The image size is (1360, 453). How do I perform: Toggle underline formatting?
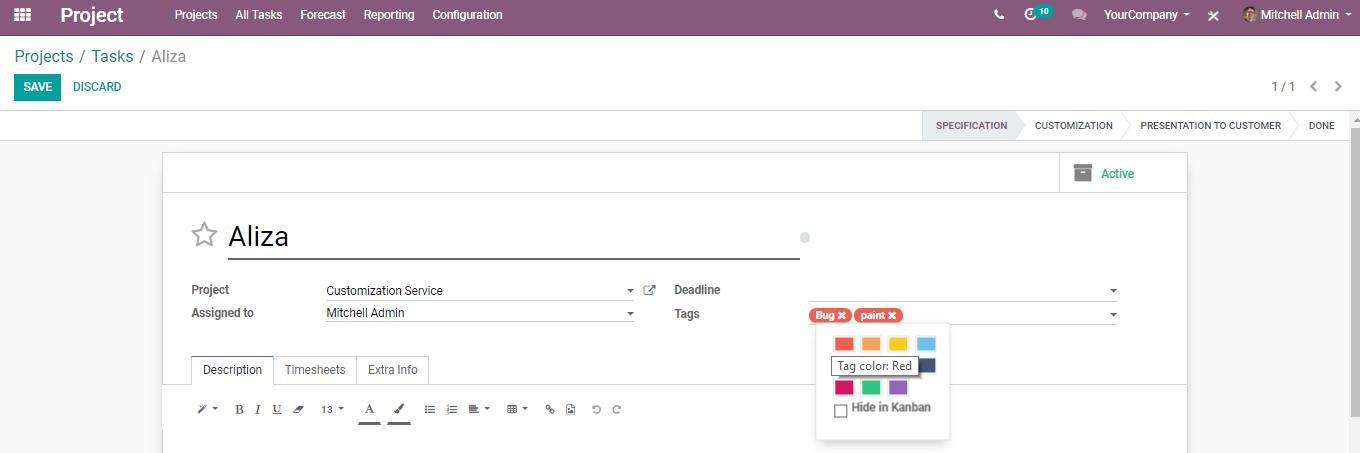pos(276,409)
